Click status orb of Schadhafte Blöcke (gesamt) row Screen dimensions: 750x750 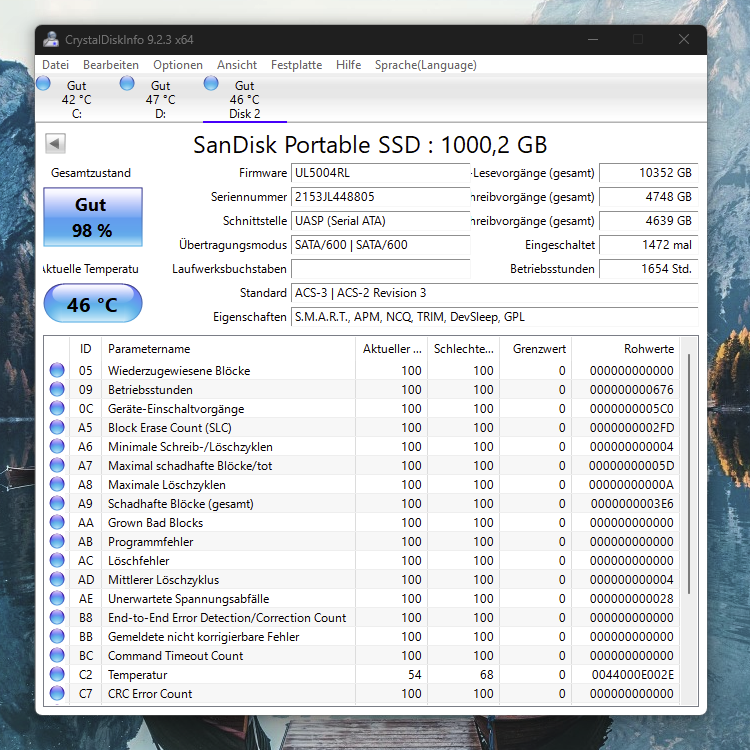pos(57,503)
